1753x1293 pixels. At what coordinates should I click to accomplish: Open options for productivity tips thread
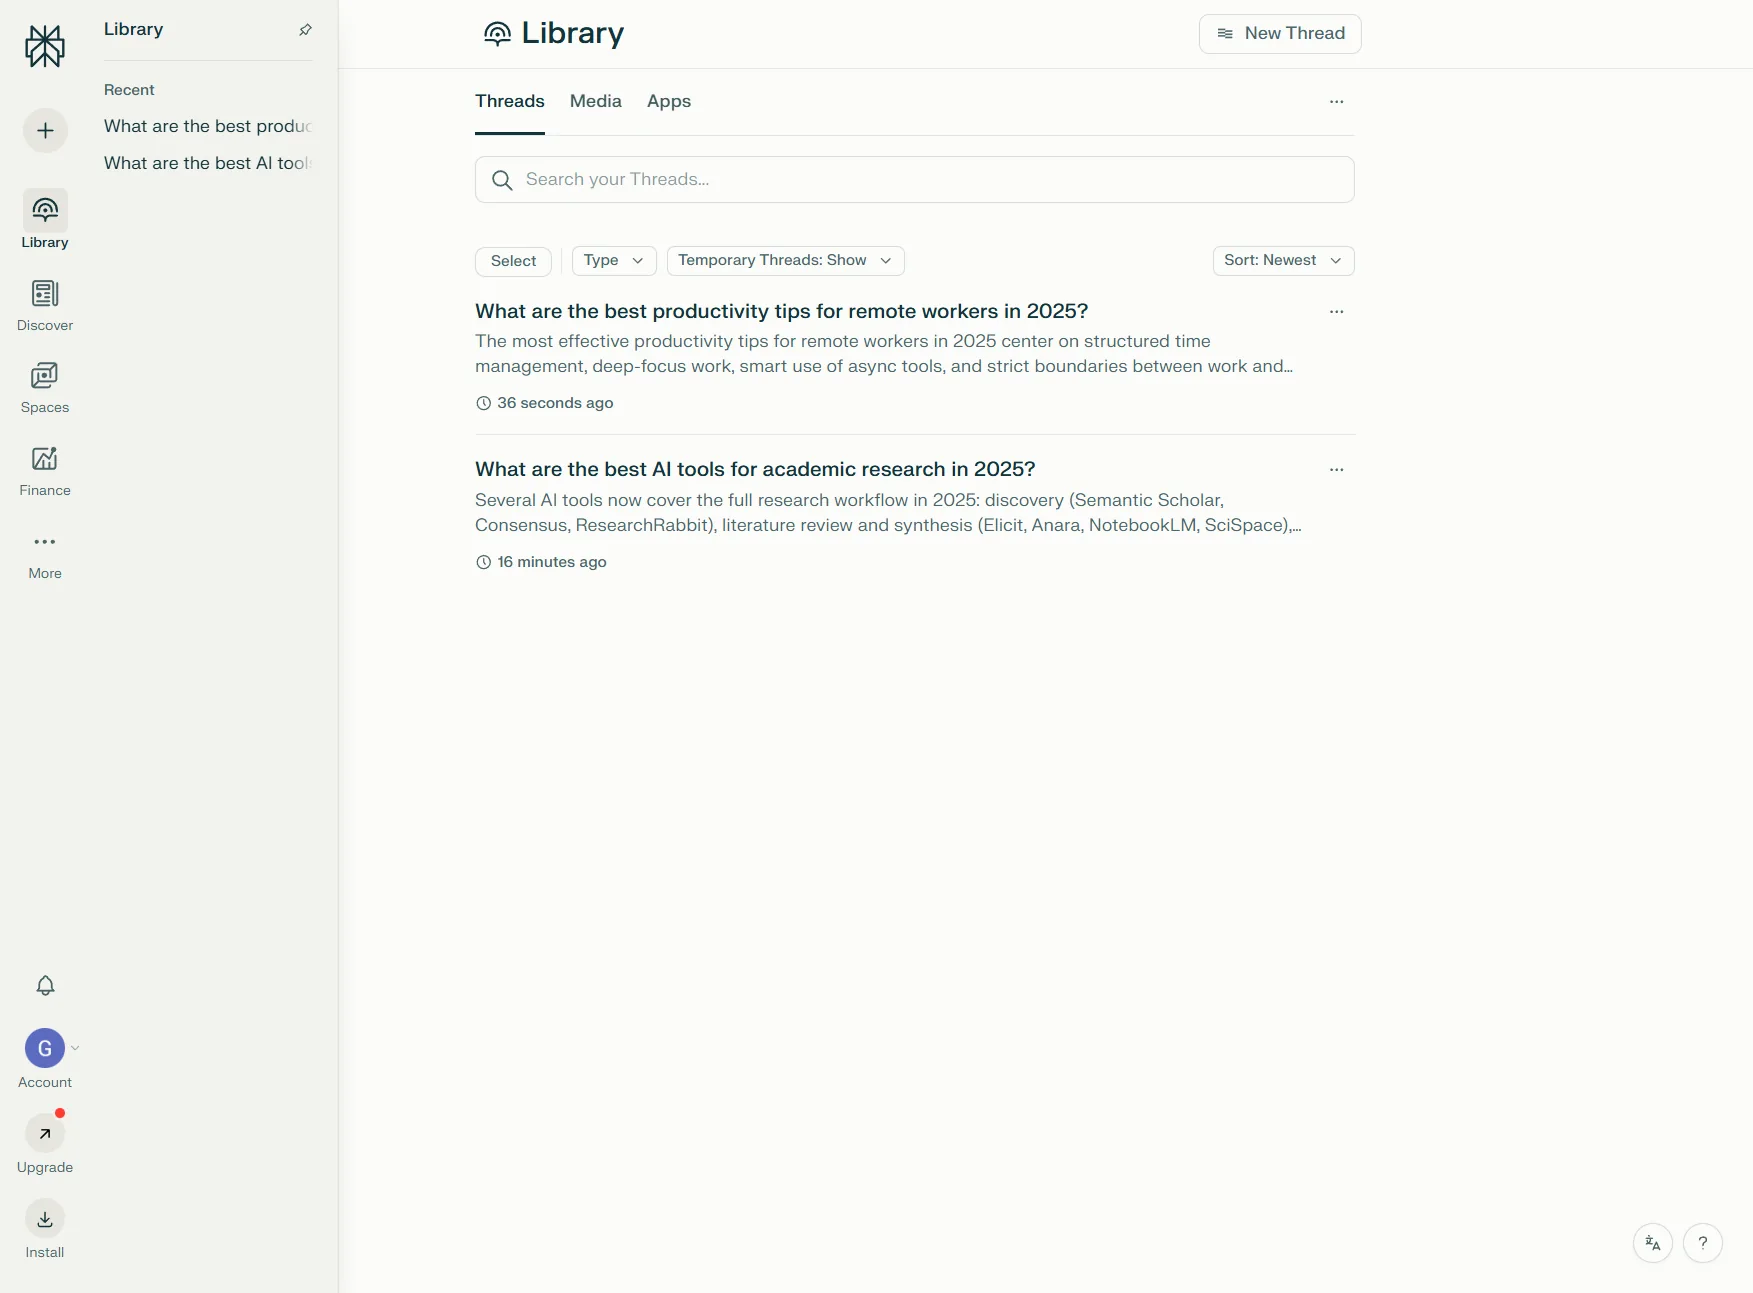(1337, 312)
